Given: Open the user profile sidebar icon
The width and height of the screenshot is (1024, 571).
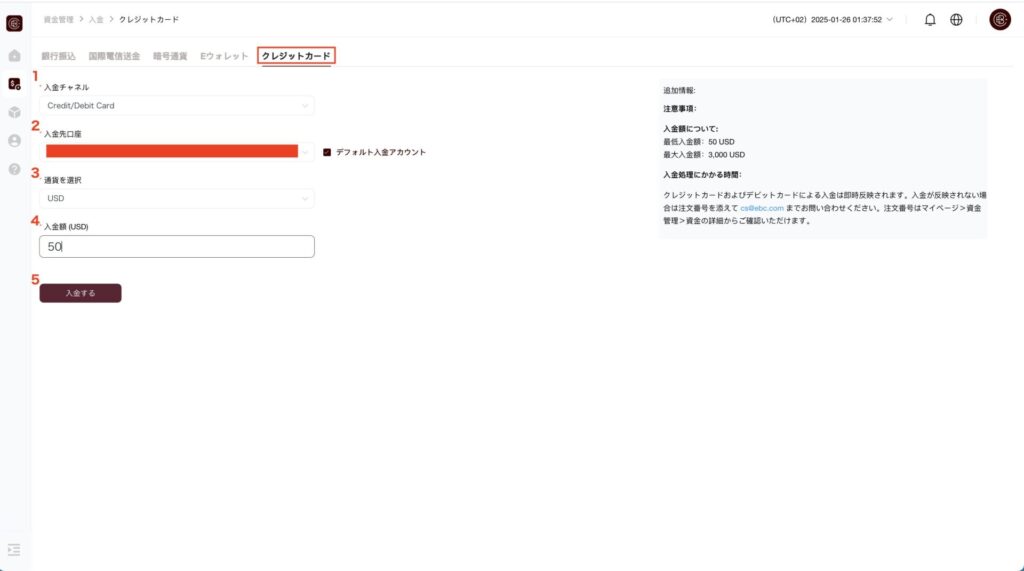Looking at the screenshot, I should point(14,140).
